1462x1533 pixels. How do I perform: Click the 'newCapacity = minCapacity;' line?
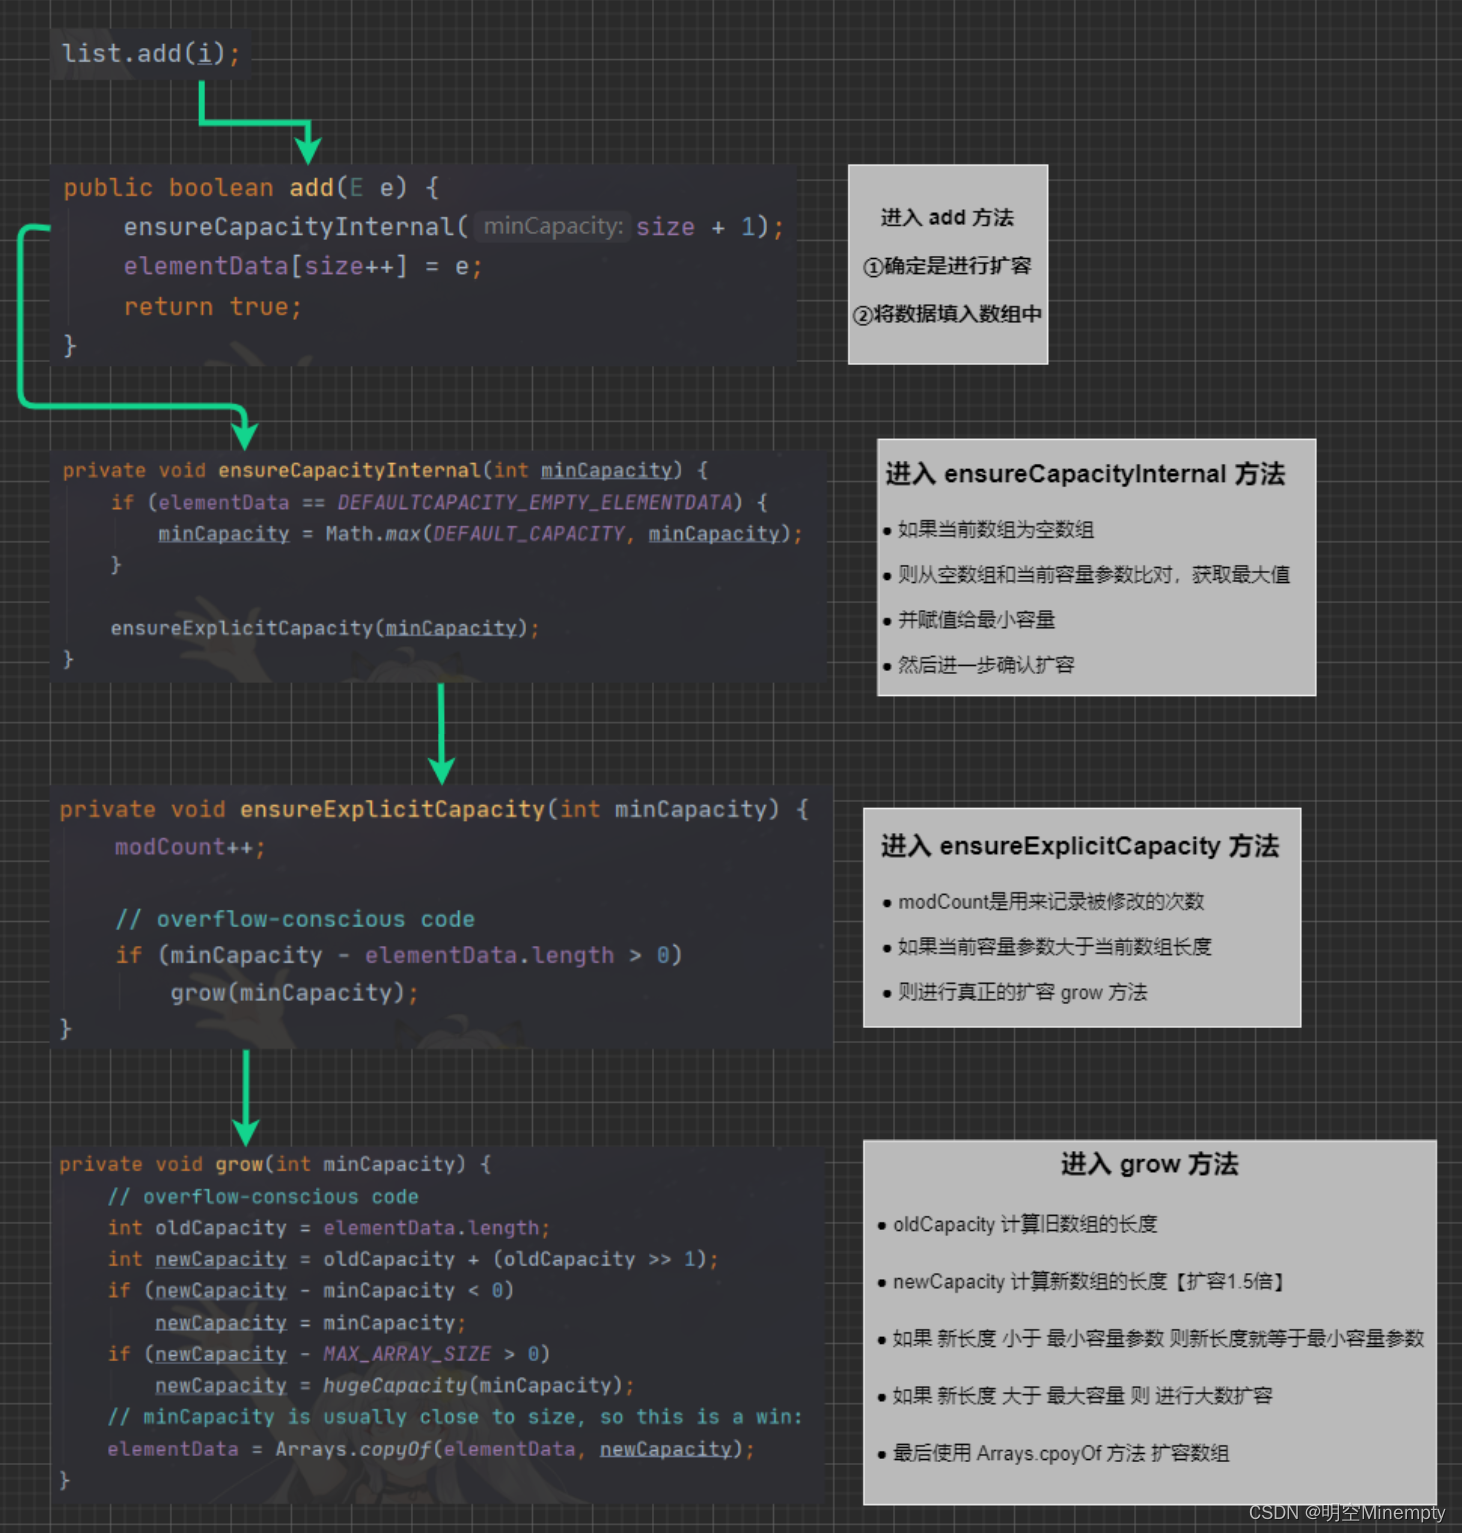point(311,1322)
